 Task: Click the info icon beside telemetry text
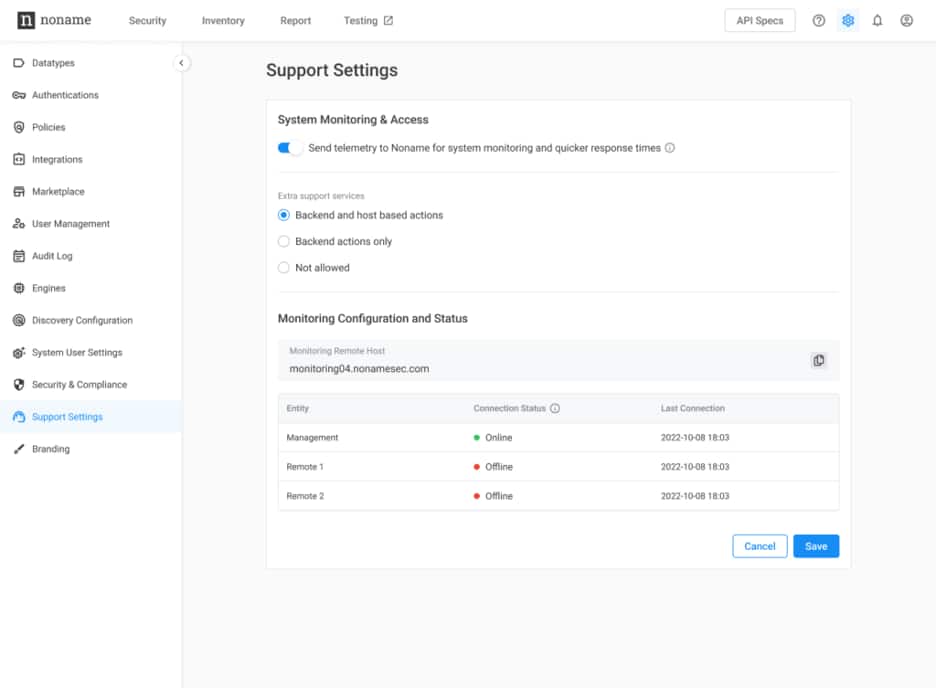click(x=670, y=148)
